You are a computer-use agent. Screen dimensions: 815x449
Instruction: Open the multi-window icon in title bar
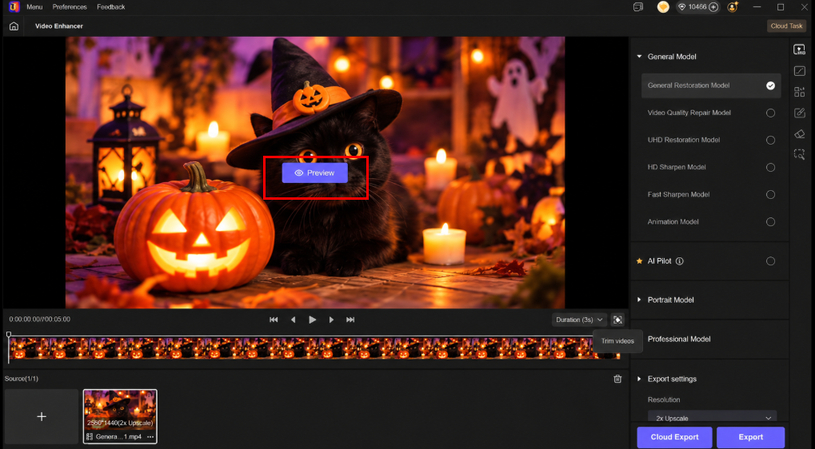tap(638, 7)
